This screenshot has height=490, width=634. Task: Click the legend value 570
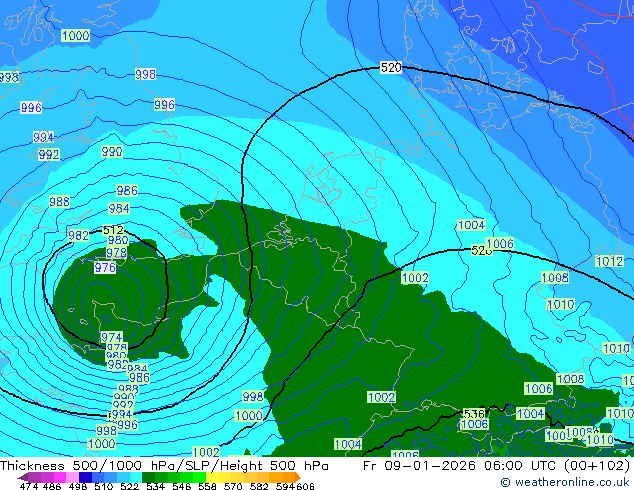coord(233,486)
